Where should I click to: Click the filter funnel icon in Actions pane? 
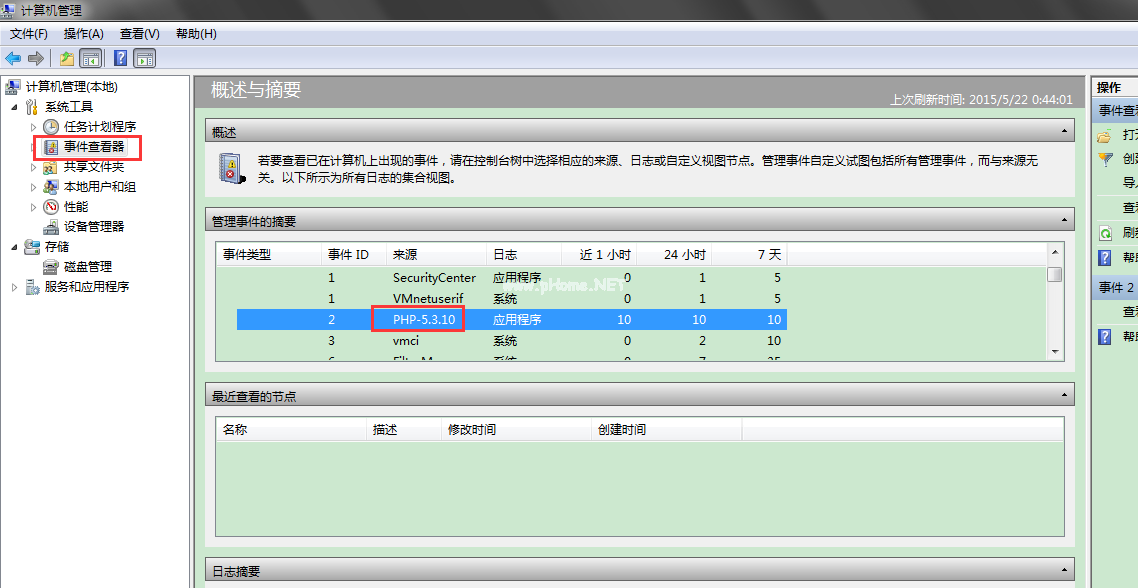(x=1105, y=159)
